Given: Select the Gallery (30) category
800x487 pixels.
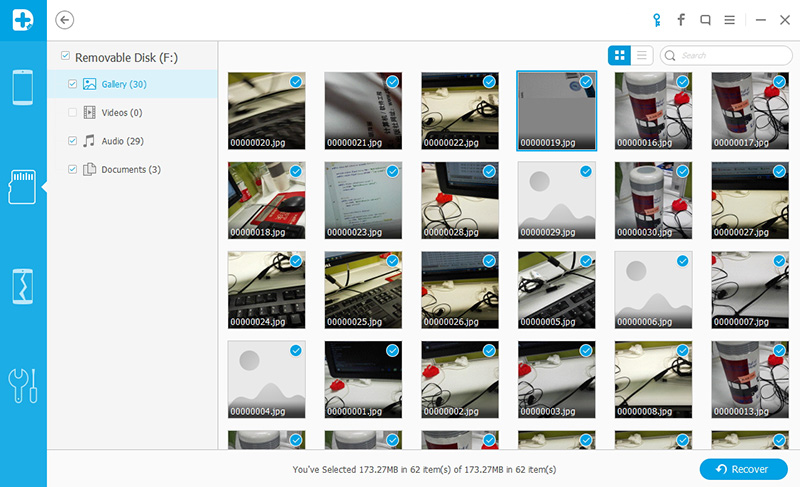Looking at the screenshot, I should (x=123, y=84).
